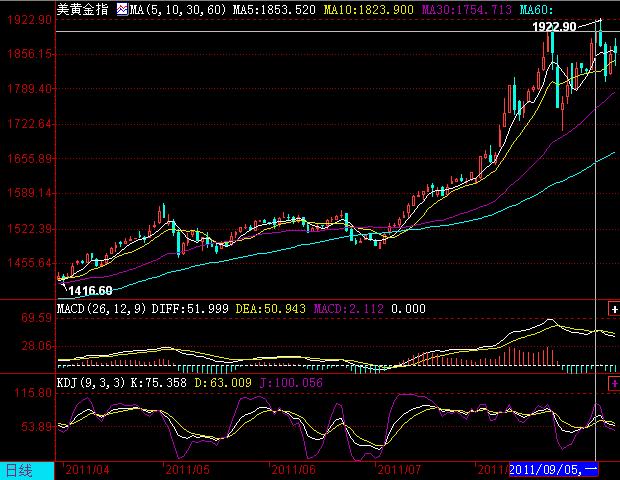This screenshot has height=480, width=620.
Task: Click the 1455.64 price axis label
Action: [30, 263]
